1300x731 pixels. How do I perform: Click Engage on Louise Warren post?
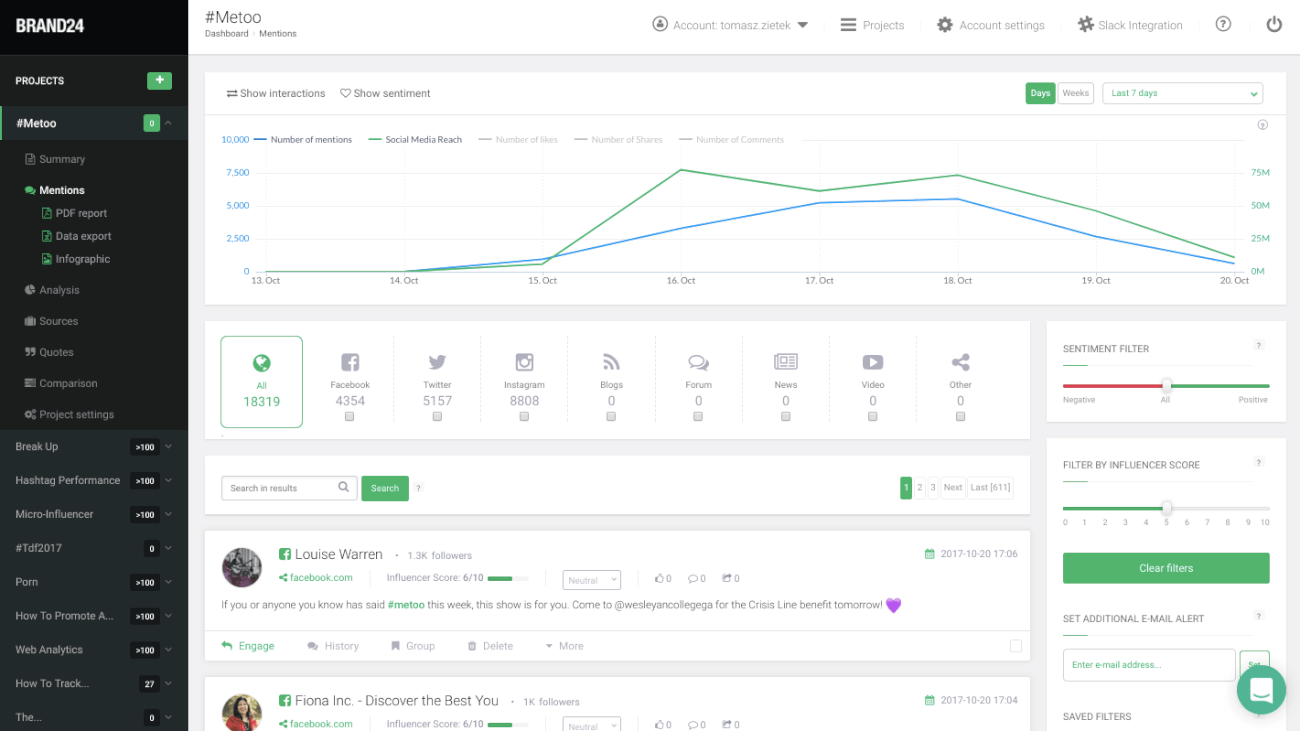click(x=248, y=646)
